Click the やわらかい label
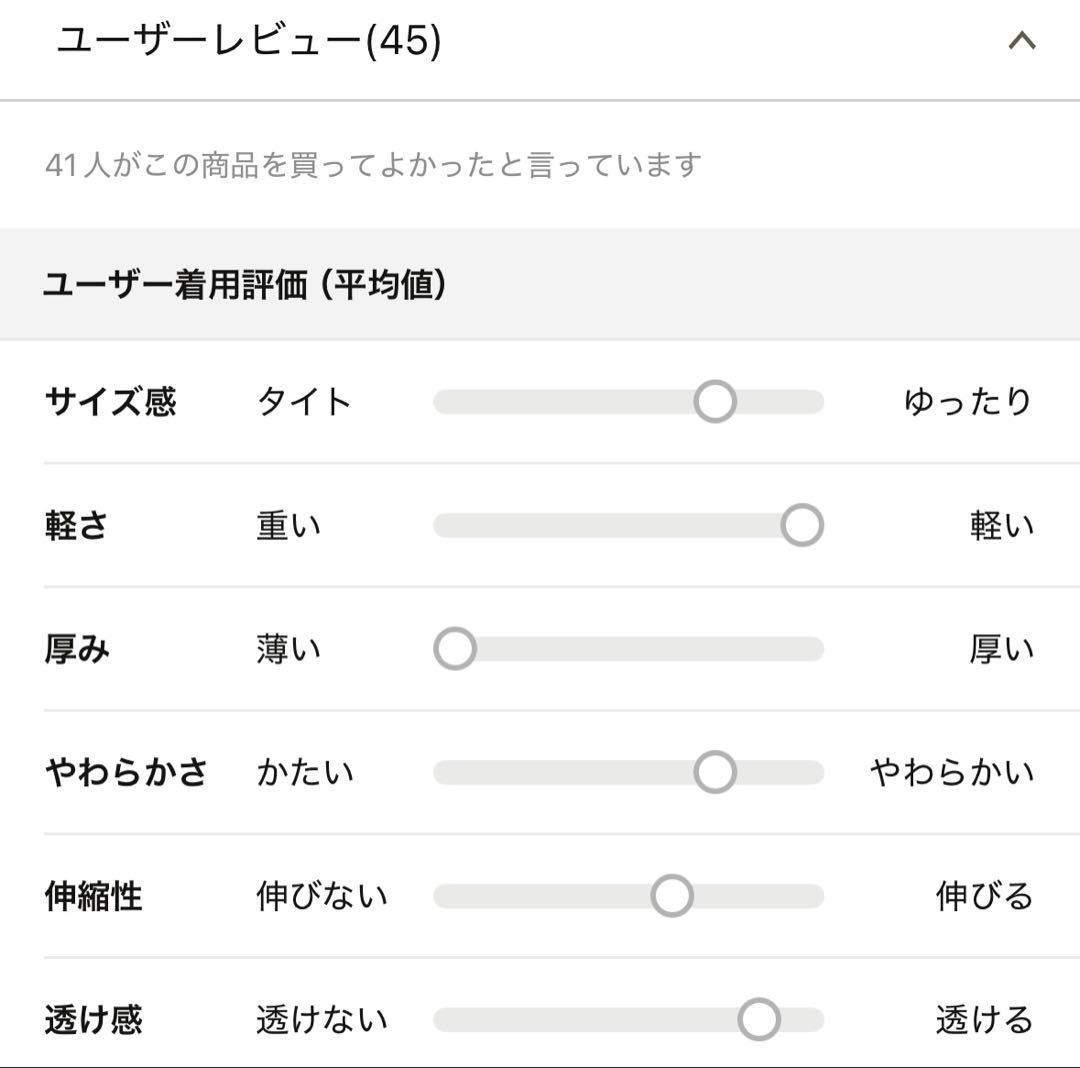 click(x=947, y=771)
